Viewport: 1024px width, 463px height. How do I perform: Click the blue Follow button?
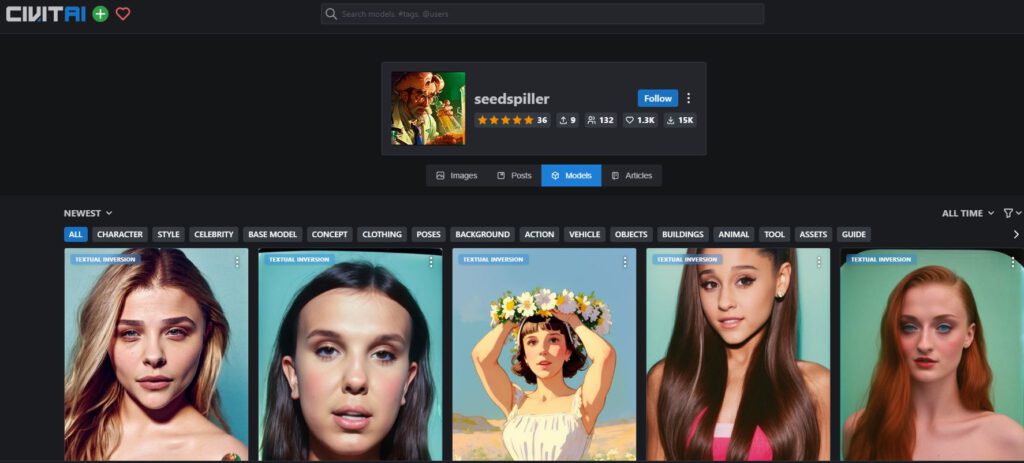[x=657, y=98]
